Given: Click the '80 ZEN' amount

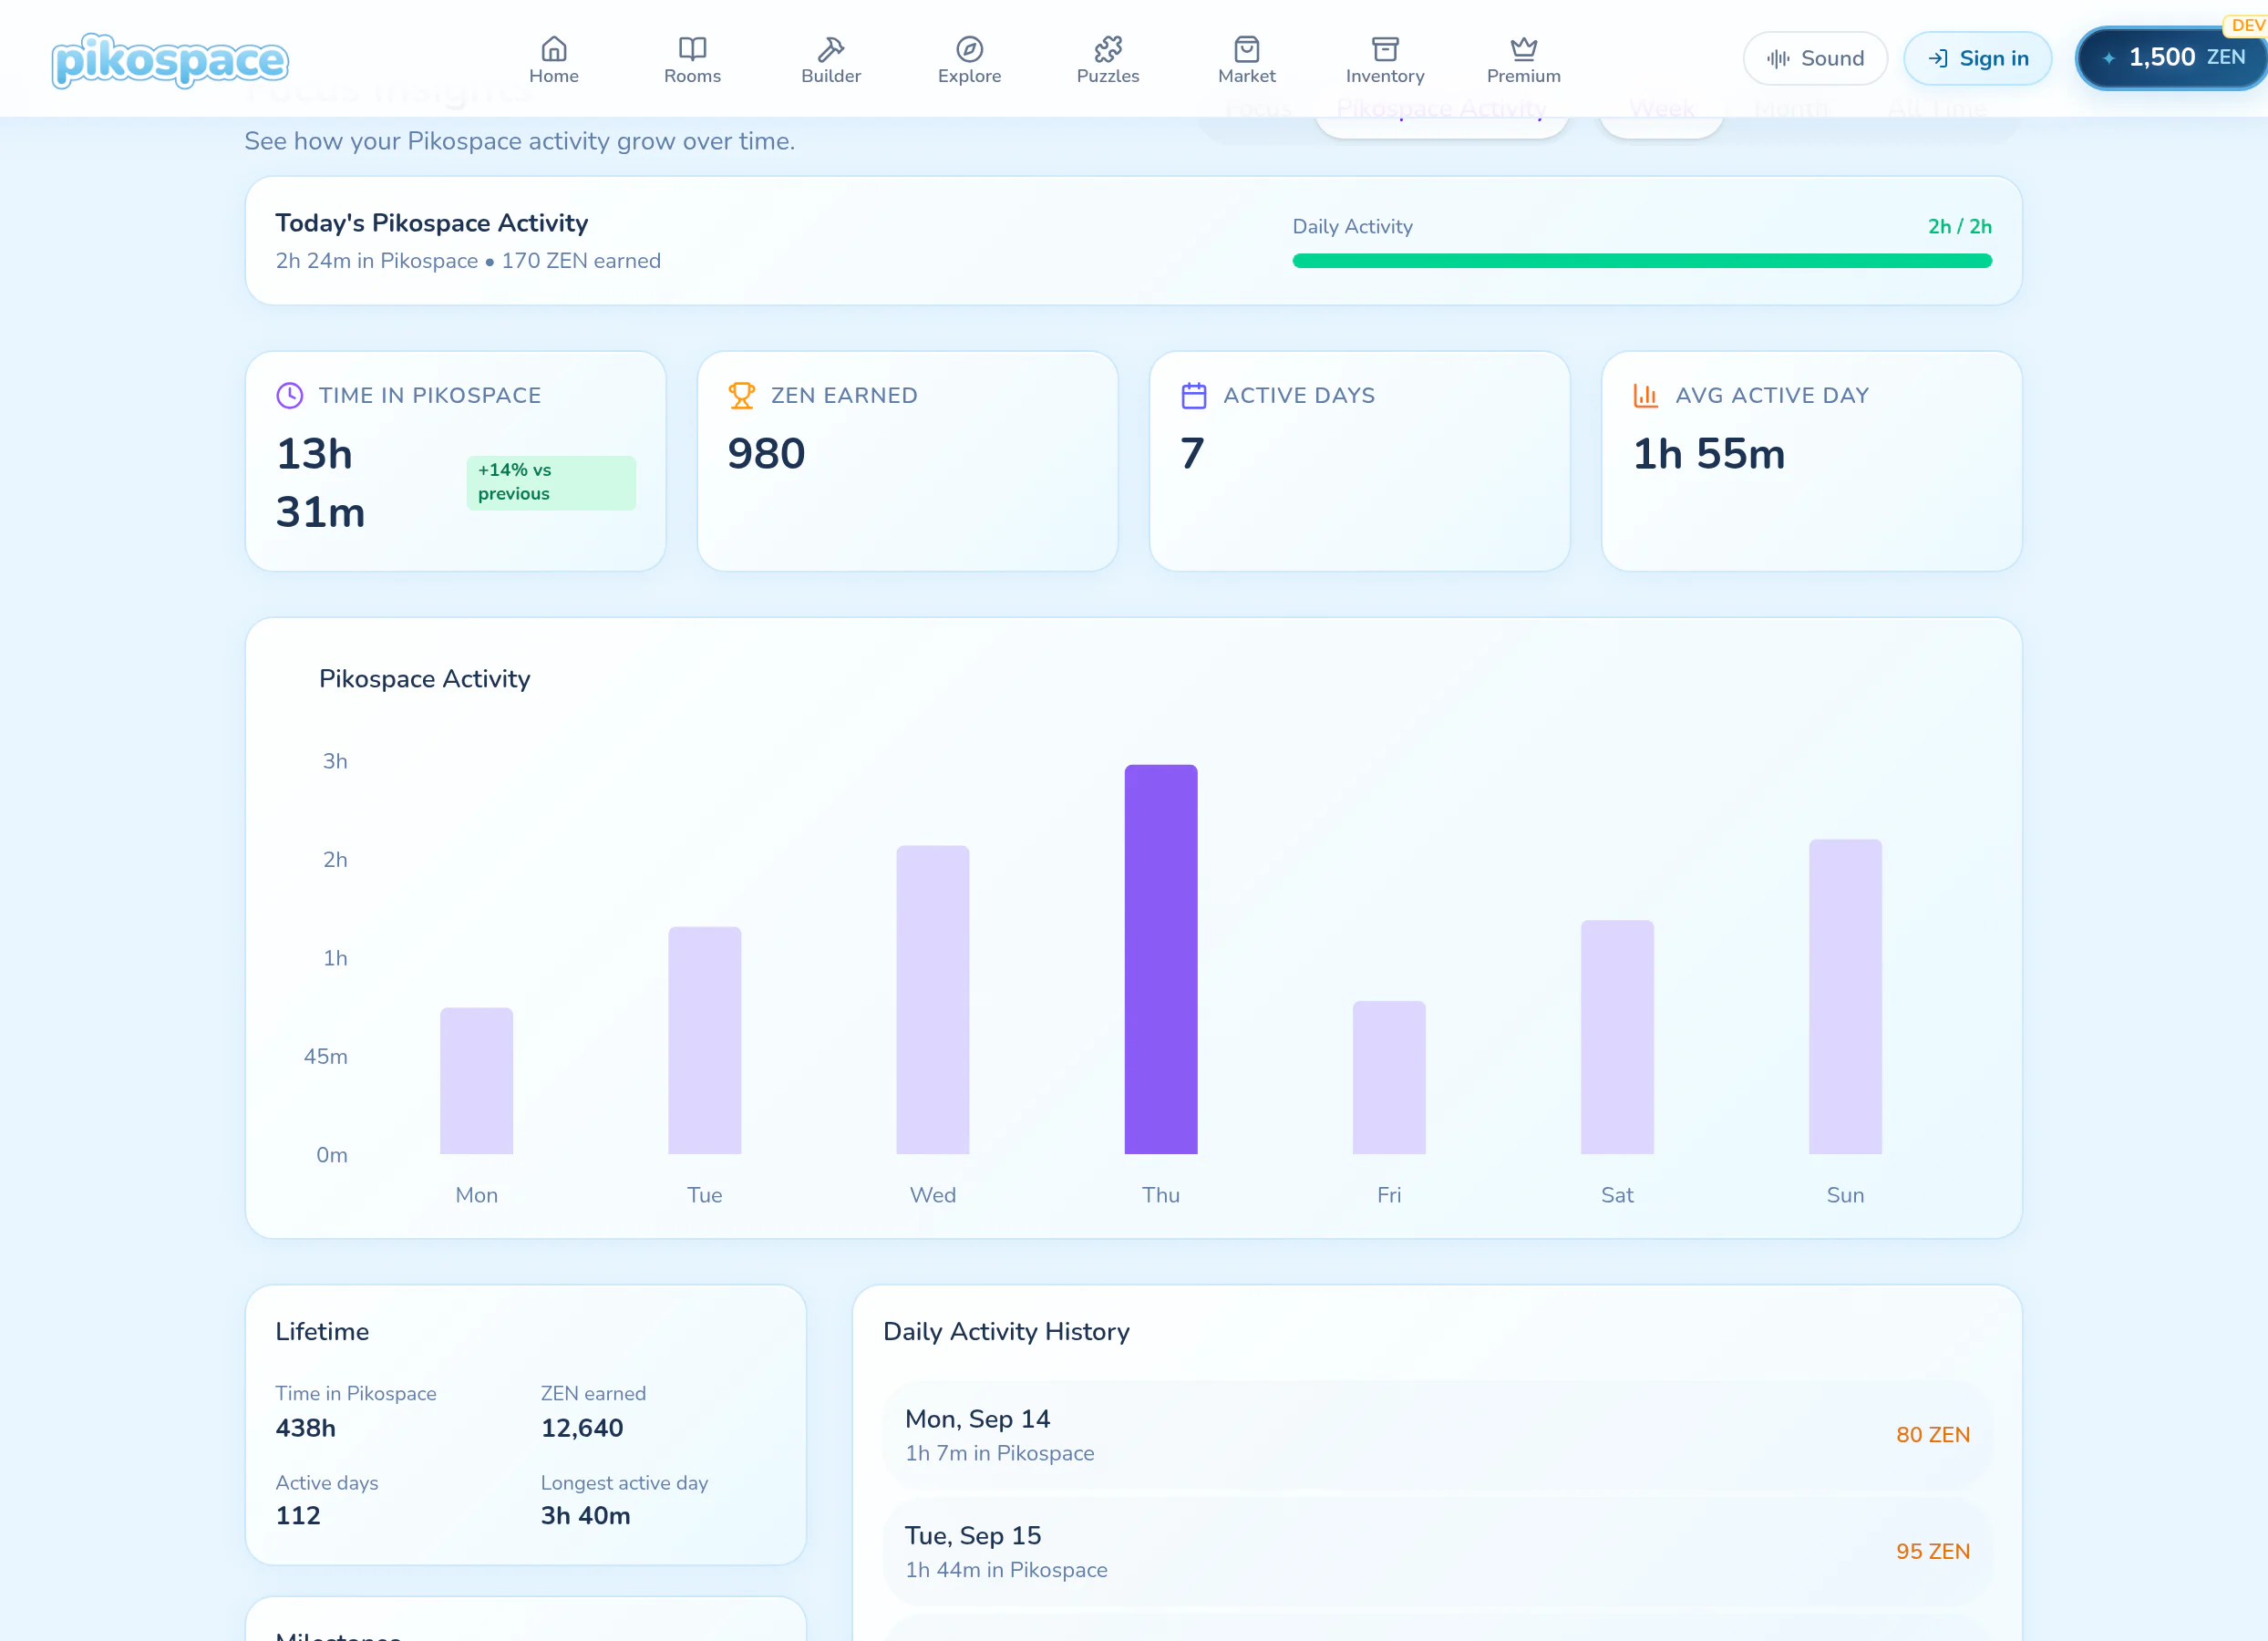Looking at the screenshot, I should tap(1932, 1435).
